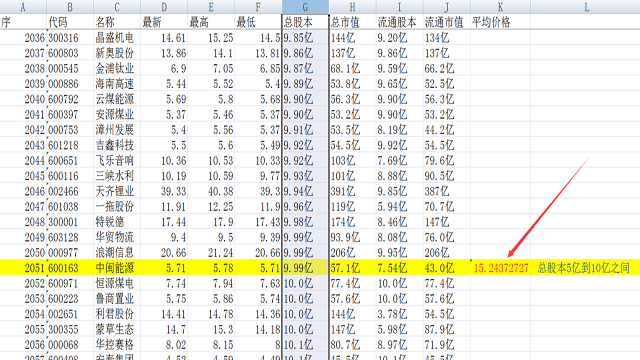
Task: Select column G header
Action: point(305,7)
